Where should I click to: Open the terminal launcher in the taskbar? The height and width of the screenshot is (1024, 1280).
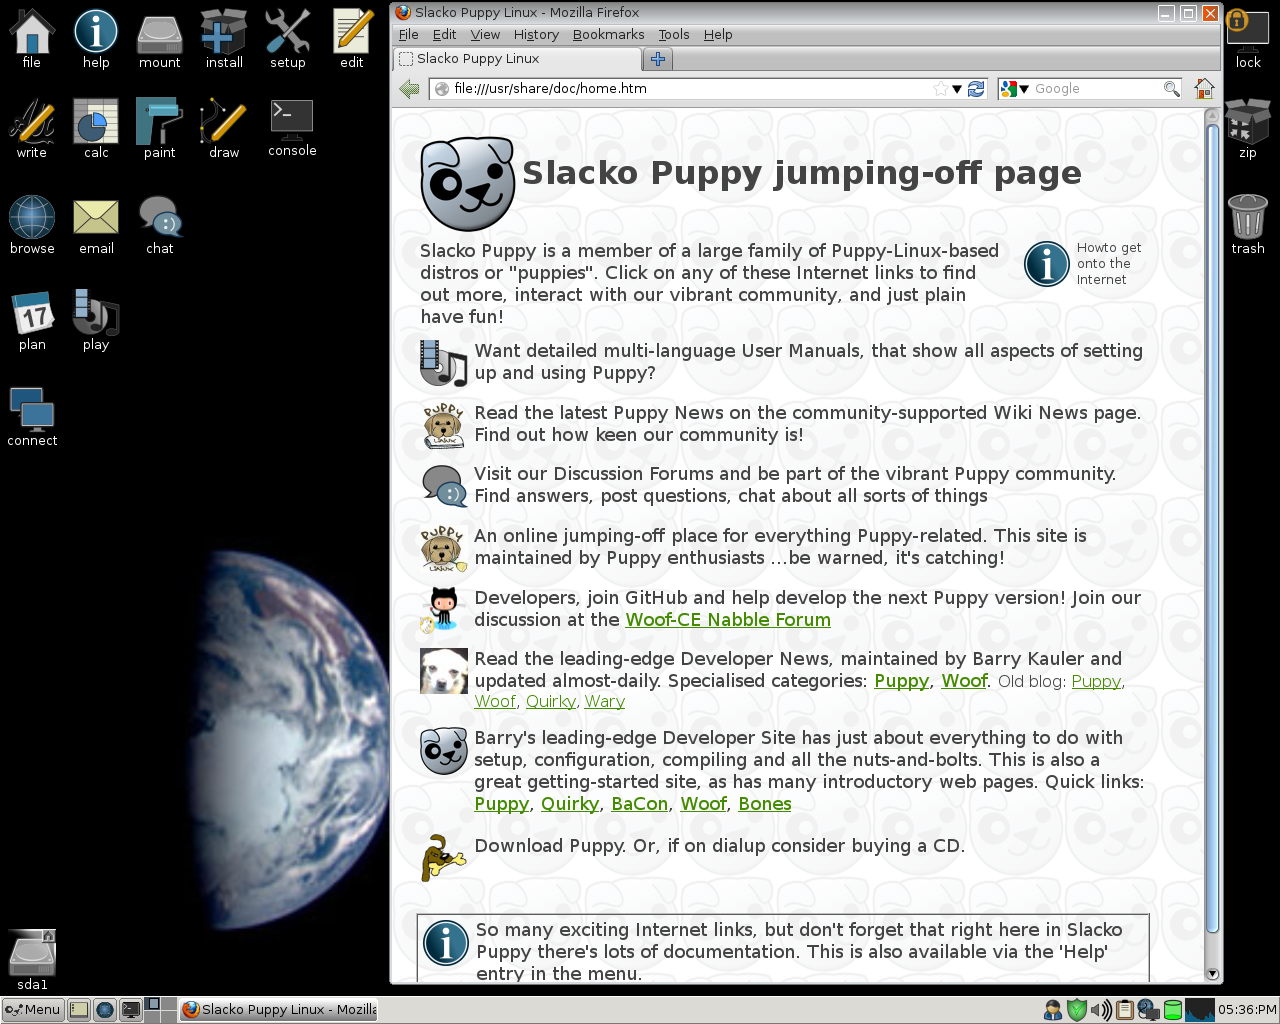tap(131, 1010)
